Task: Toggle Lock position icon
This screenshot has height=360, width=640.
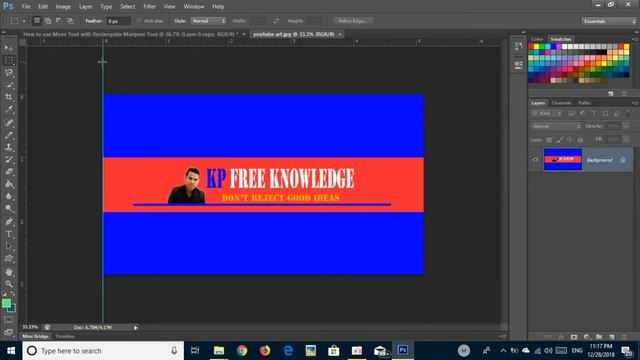Action: coord(570,140)
